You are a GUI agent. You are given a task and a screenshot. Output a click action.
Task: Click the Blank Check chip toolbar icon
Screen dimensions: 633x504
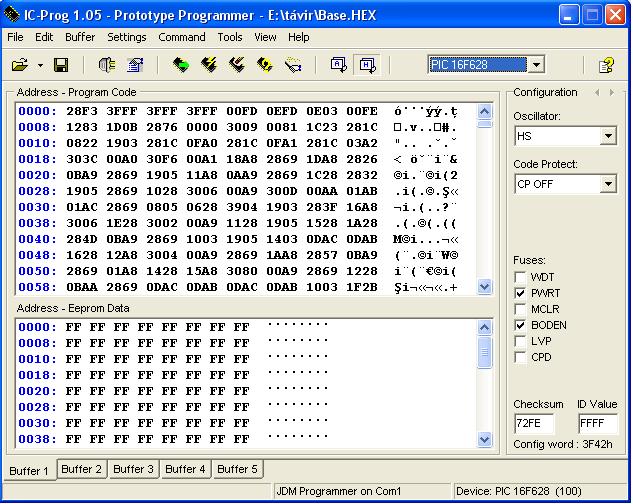(x=293, y=65)
